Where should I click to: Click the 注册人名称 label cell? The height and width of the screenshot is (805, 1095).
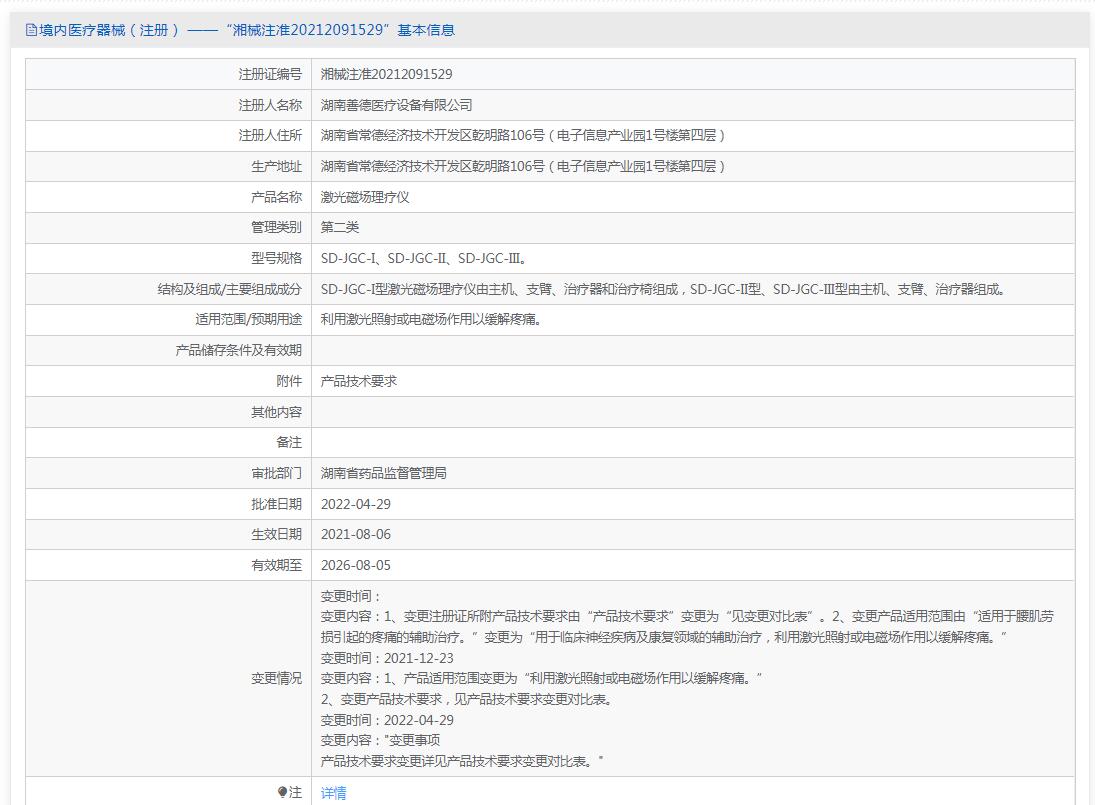coord(168,105)
